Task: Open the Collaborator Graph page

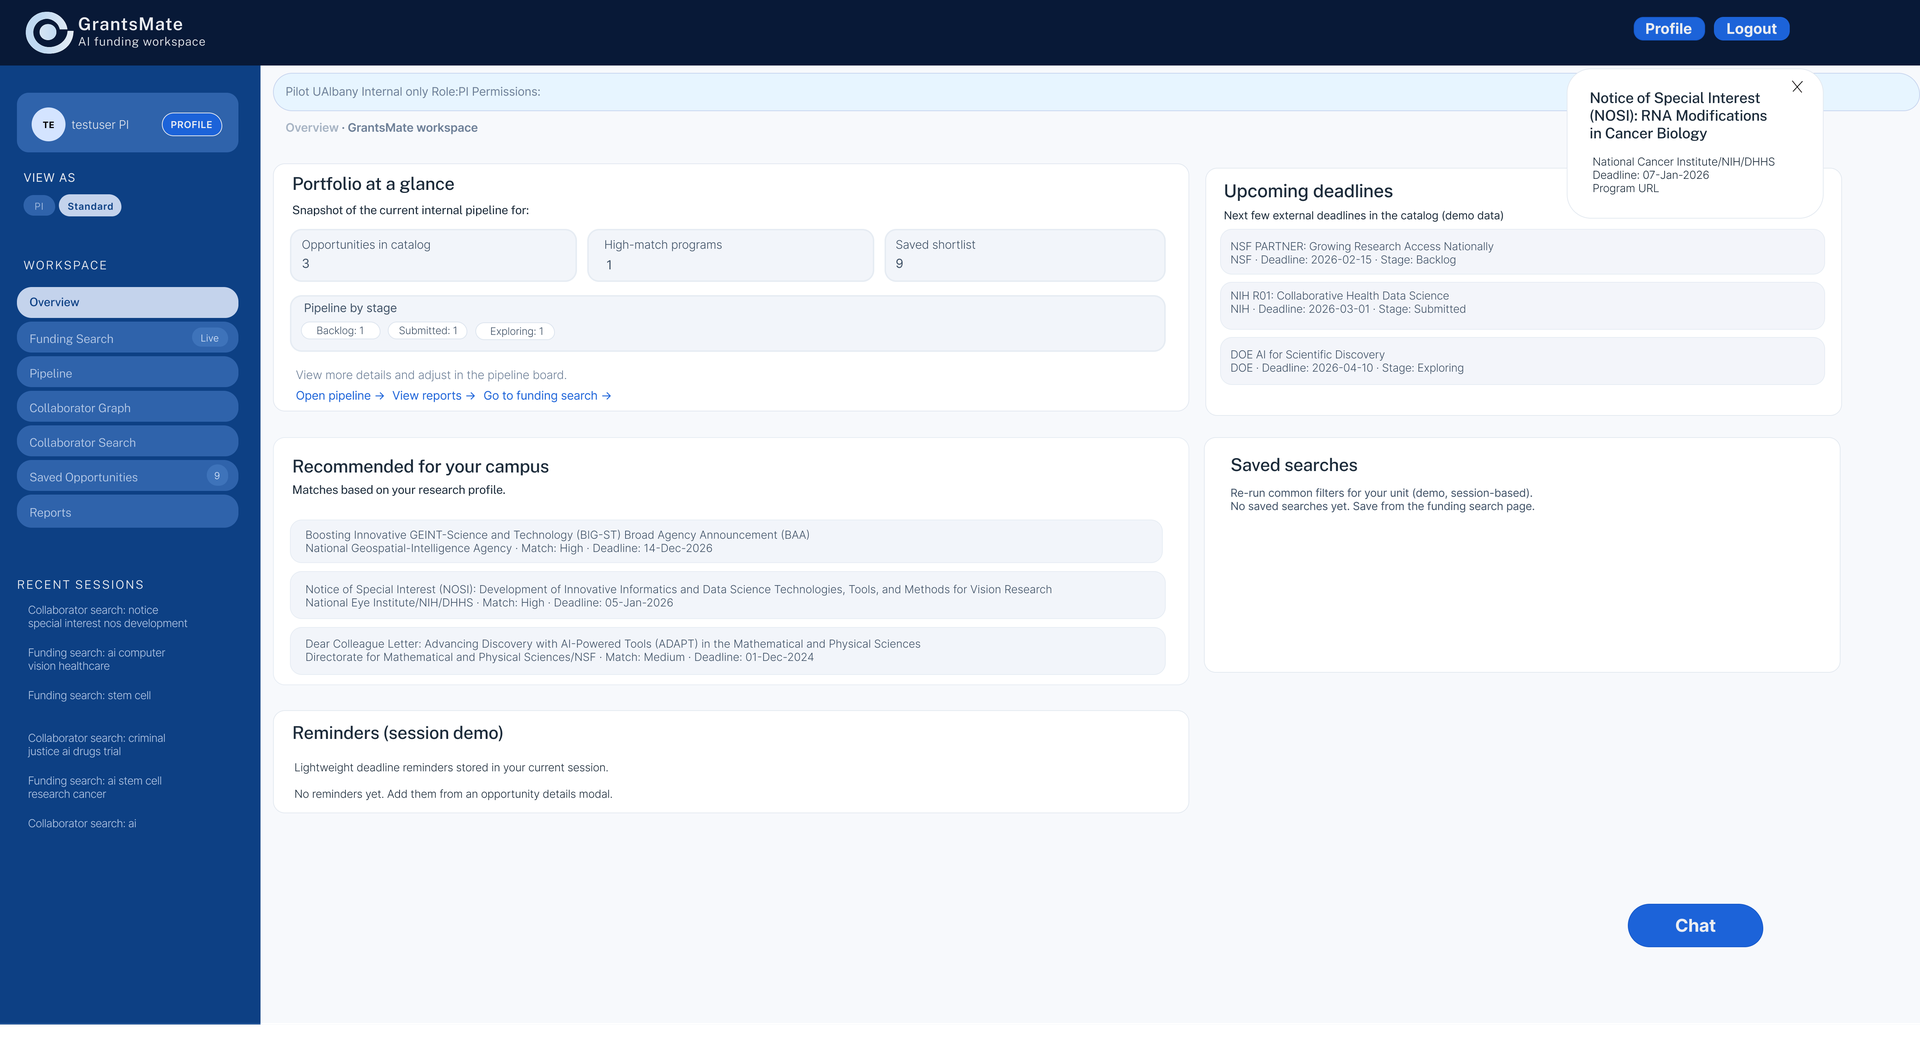Action: pos(127,408)
